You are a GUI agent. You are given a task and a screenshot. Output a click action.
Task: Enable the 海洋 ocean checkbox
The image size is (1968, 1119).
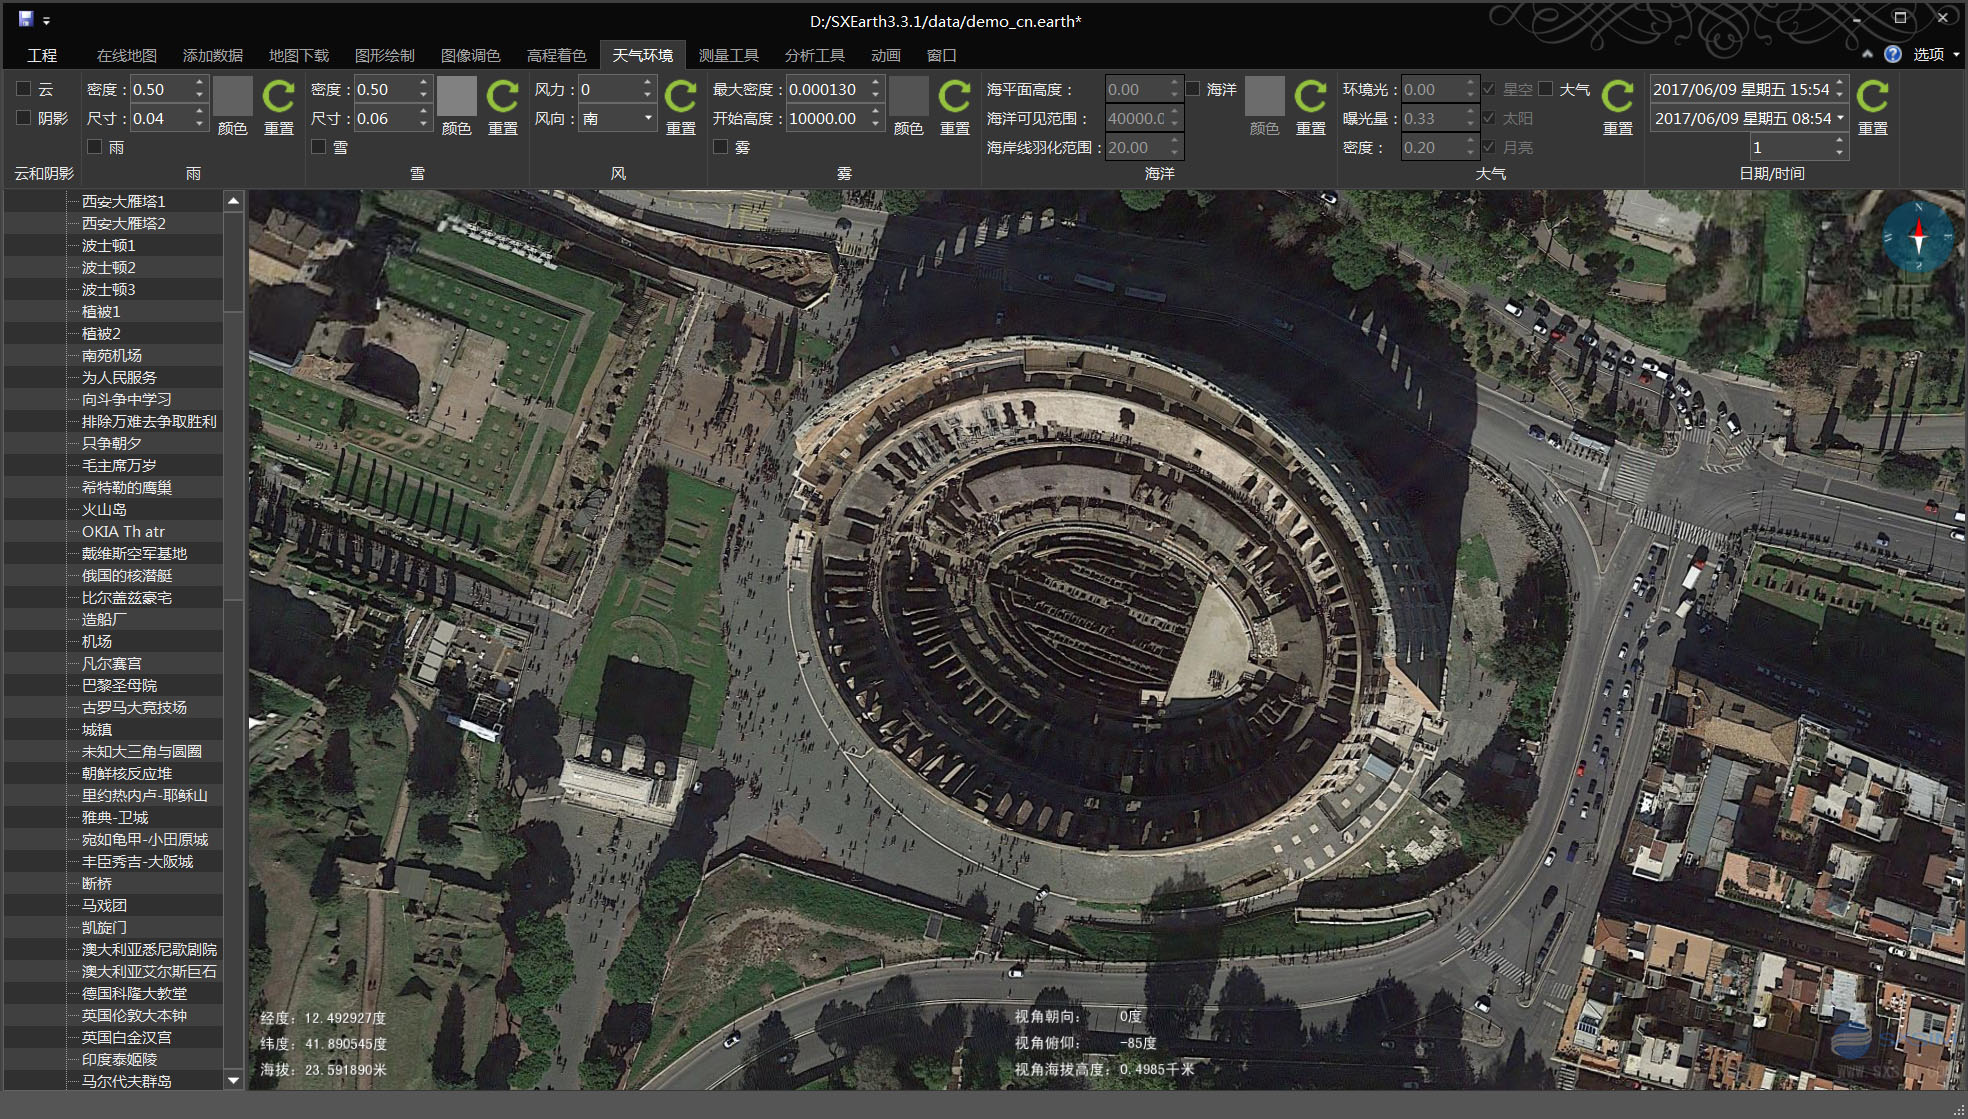(x=1193, y=89)
